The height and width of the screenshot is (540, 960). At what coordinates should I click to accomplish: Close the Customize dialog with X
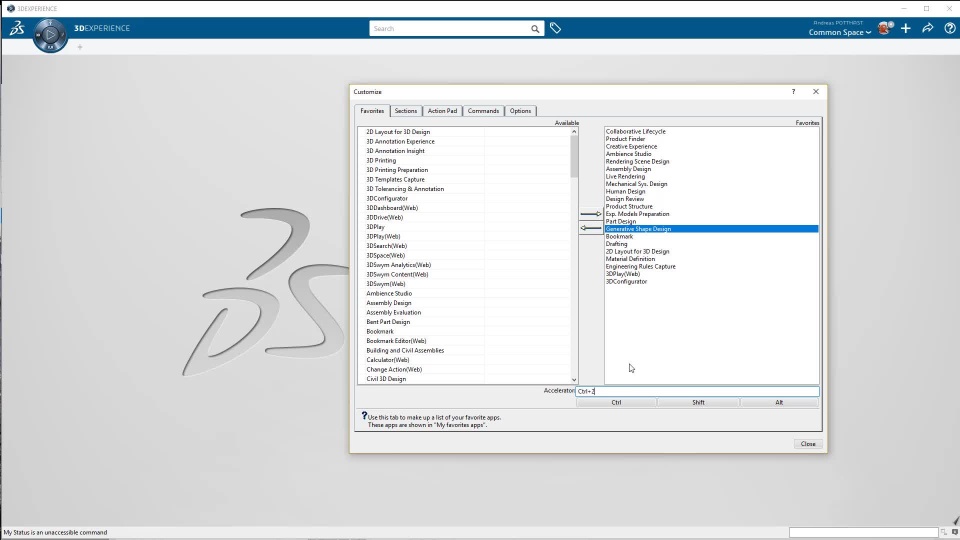pyautogui.click(x=816, y=92)
